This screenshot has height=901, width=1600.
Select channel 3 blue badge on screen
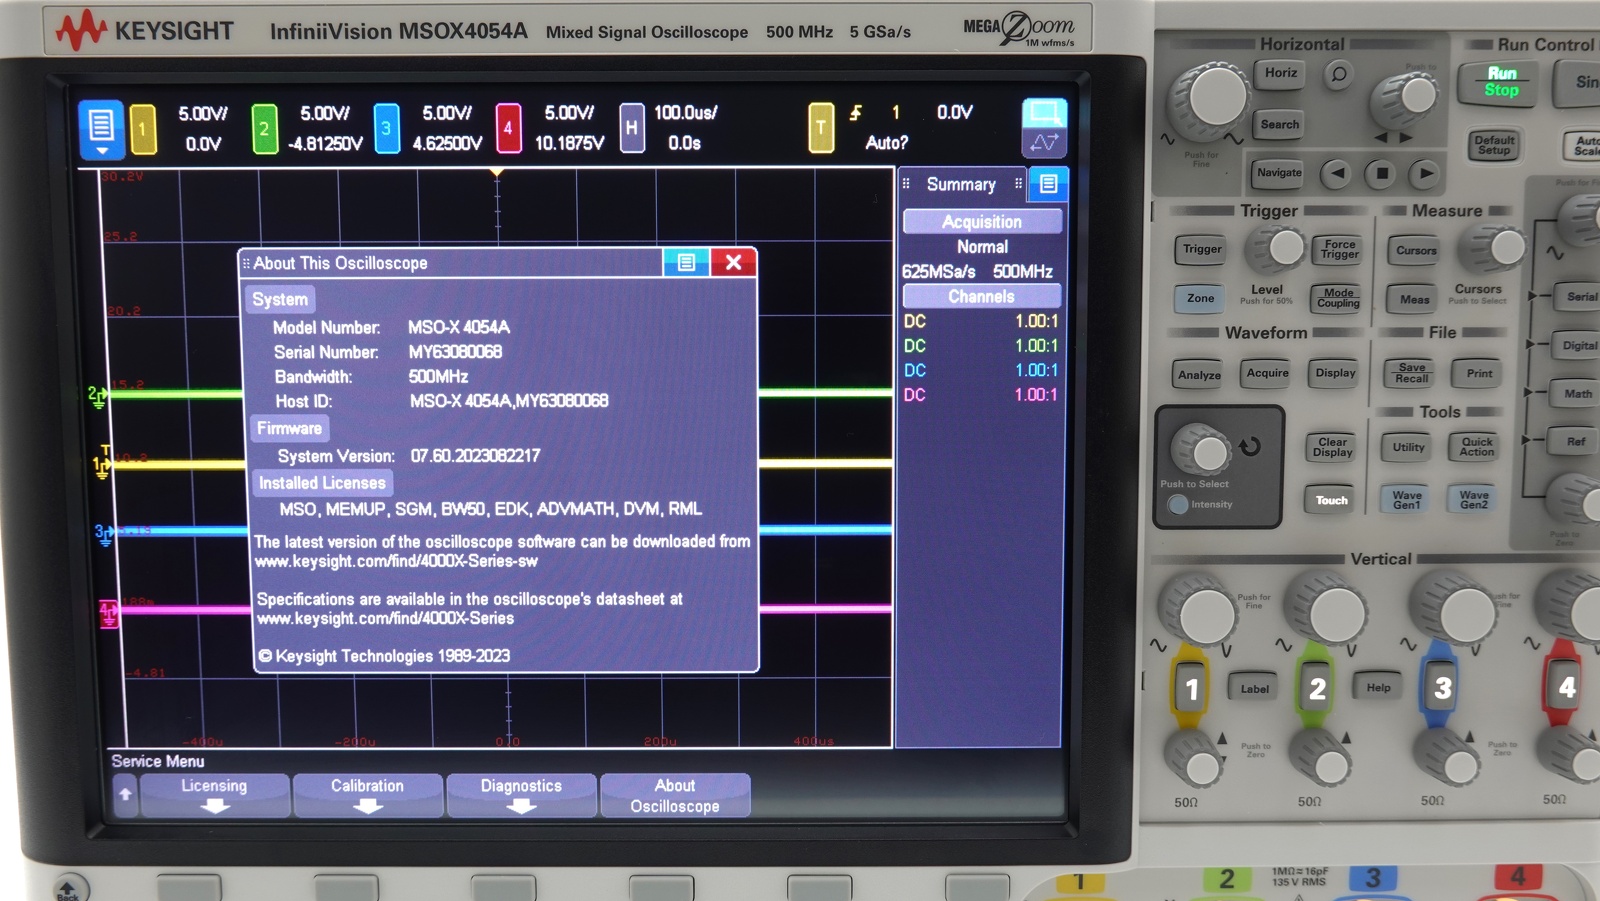click(x=387, y=129)
